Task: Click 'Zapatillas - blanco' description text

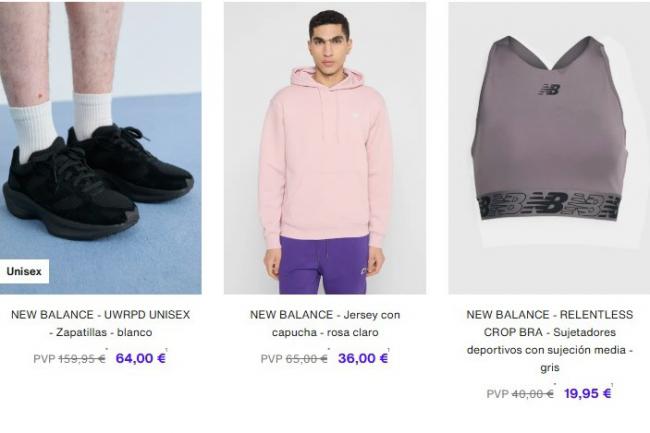Action: coord(101,332)
